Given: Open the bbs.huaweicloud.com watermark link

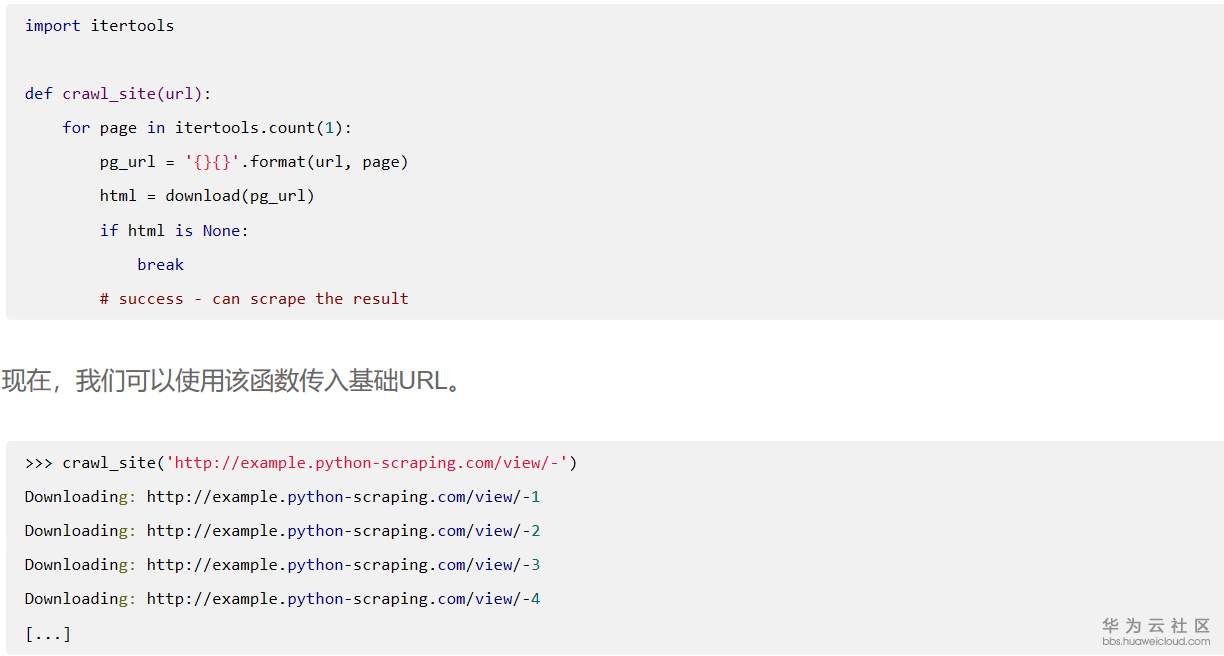Looking at the screenshot, I should pyautogui.click(x=1156, y=641).
